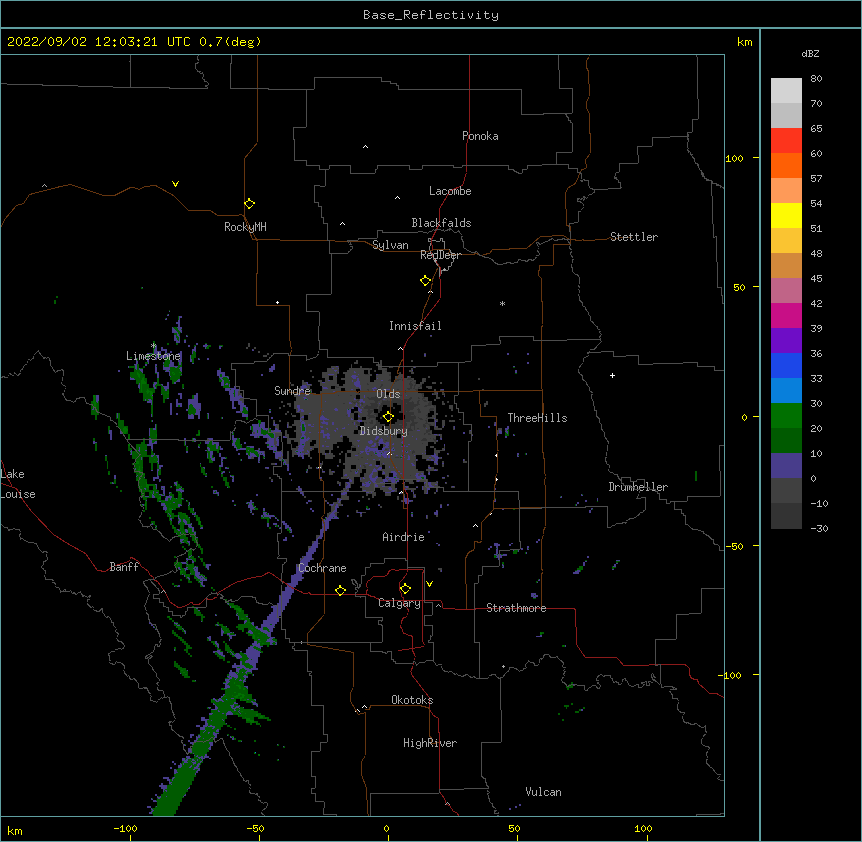Viewport: 862px width, 842px height.
Task: Click the Lake Louise label
Action: (x=18, y=484)
